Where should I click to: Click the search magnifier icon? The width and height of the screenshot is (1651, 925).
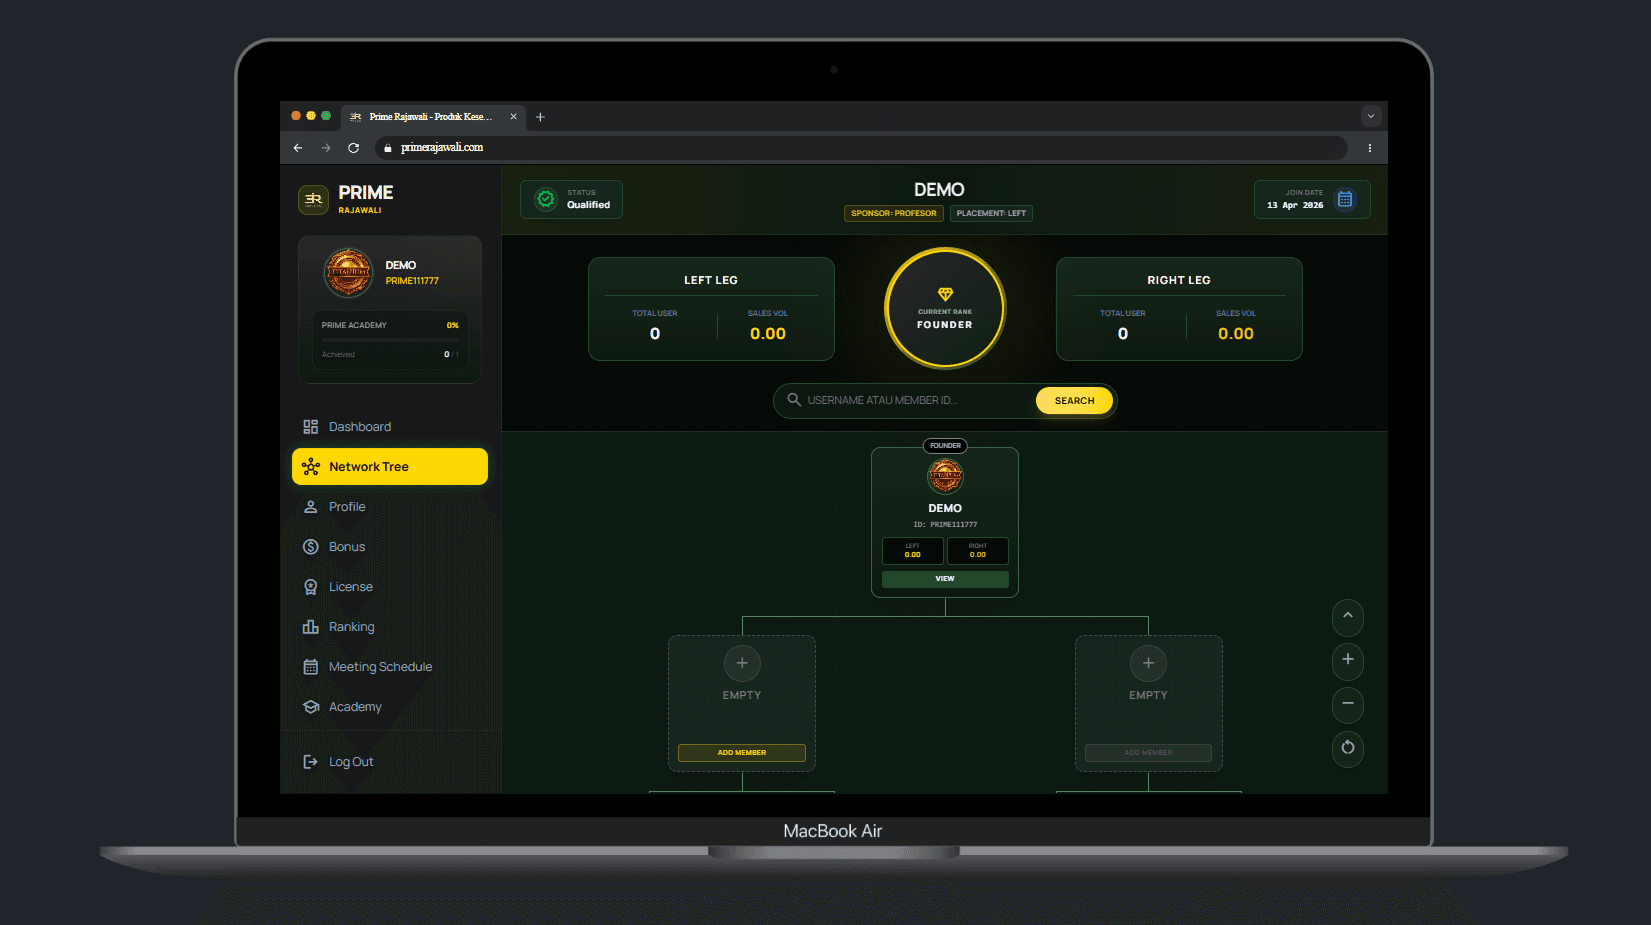click(794, 400)
